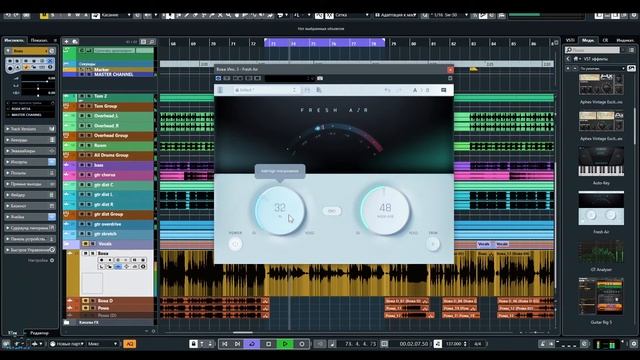Open the Микс dropdown in lower bar

pyautogui.click(x=102, y=344)
